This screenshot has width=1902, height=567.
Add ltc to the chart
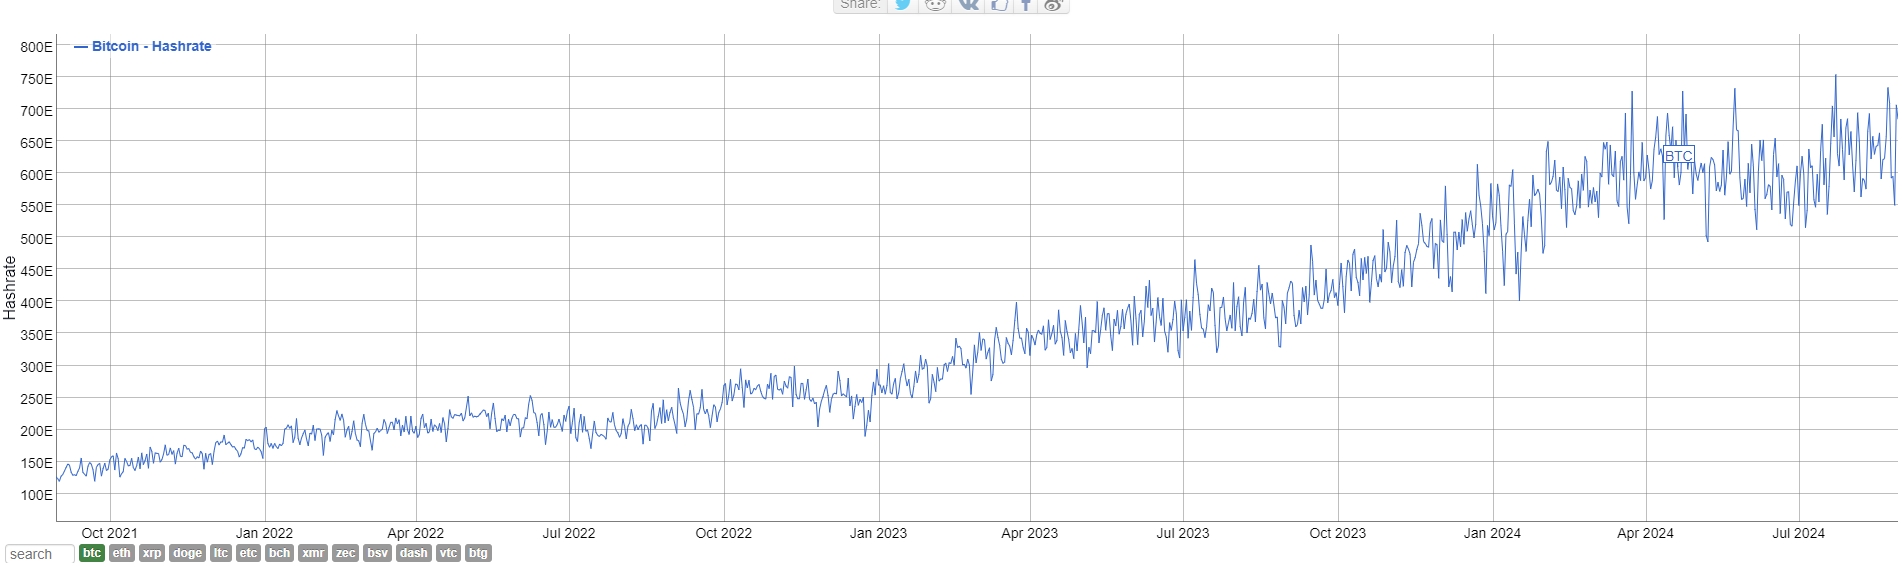click(221, 553)
